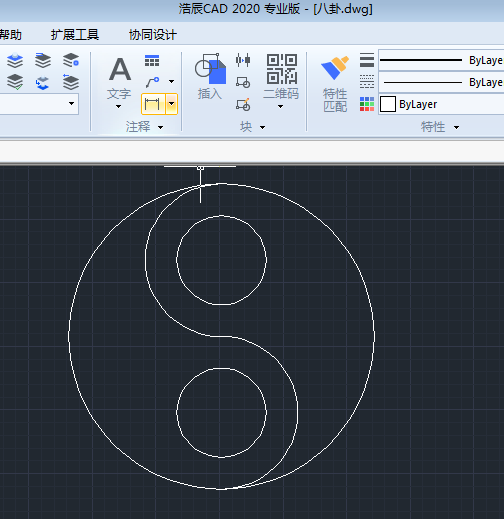Expand the 特性 panel arrow
Viewport: 504px width, 519px height.
(x=456, y=127)
